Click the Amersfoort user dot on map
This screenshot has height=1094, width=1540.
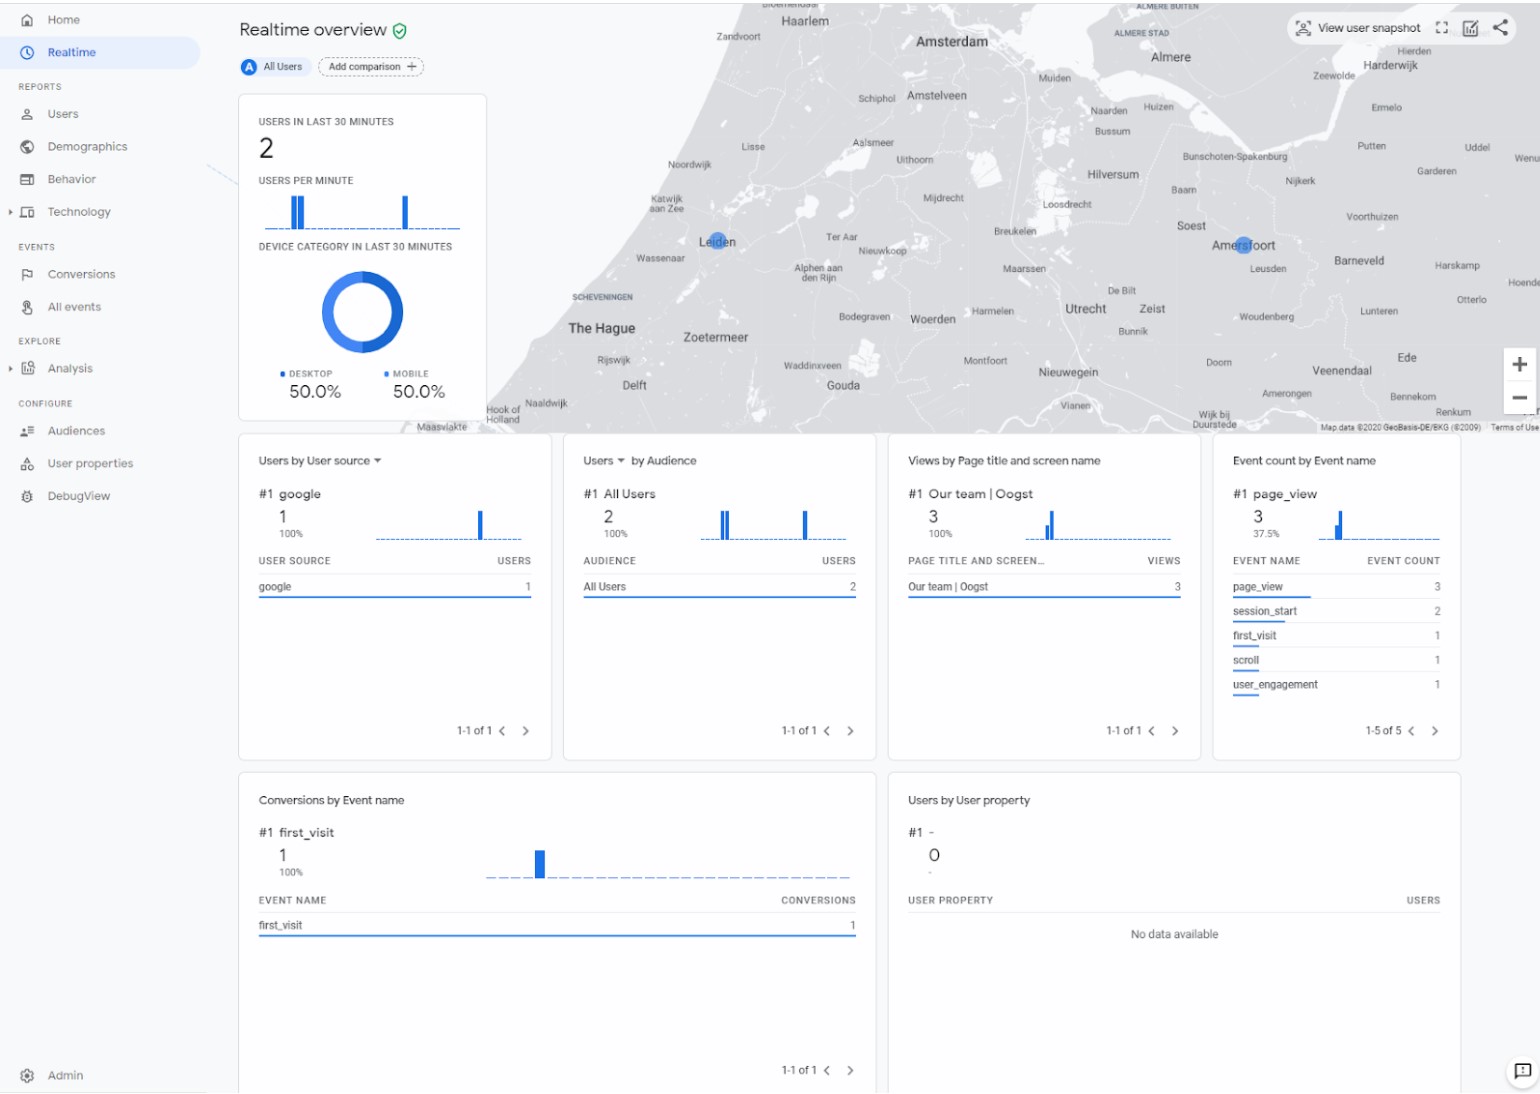pos(1243,245)
